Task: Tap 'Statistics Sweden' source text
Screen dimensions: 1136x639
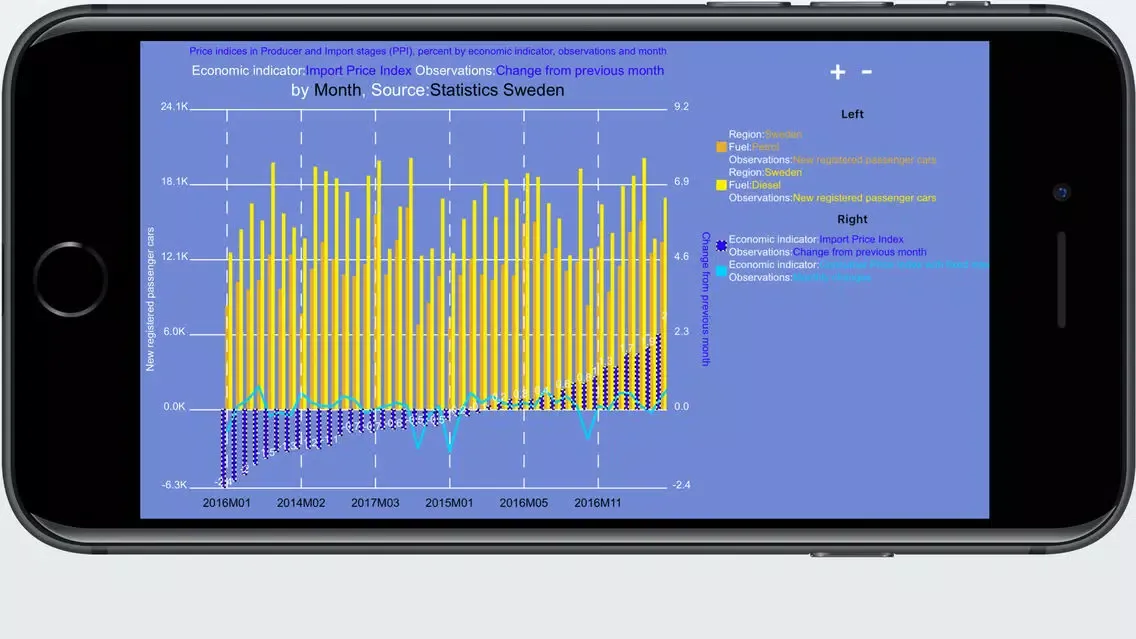Action: tap(497, 90)
